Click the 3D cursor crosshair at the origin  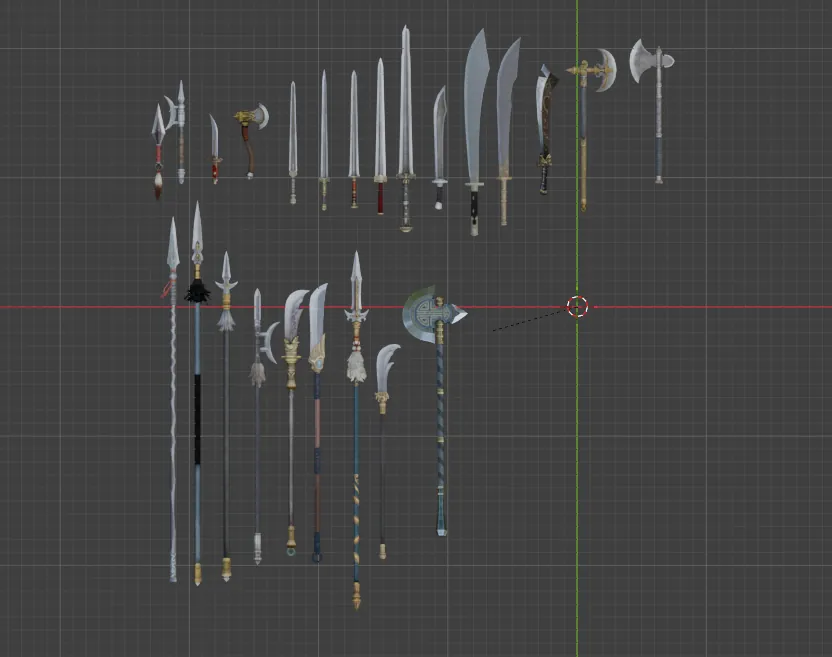[x=577, y=306]
